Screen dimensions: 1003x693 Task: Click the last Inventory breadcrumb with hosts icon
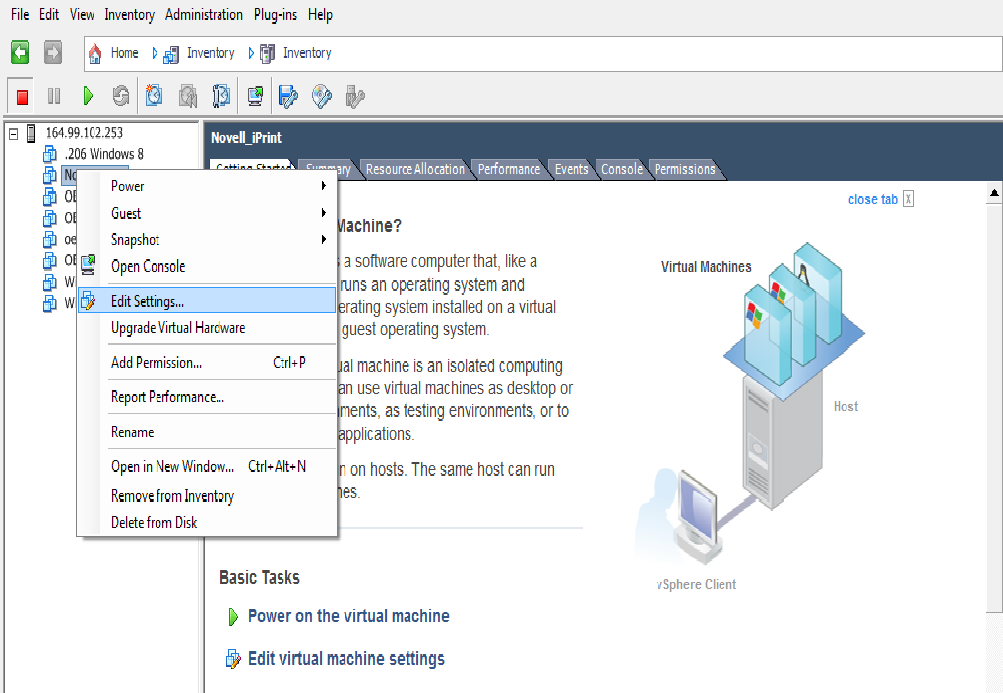(x=307, y=53)
